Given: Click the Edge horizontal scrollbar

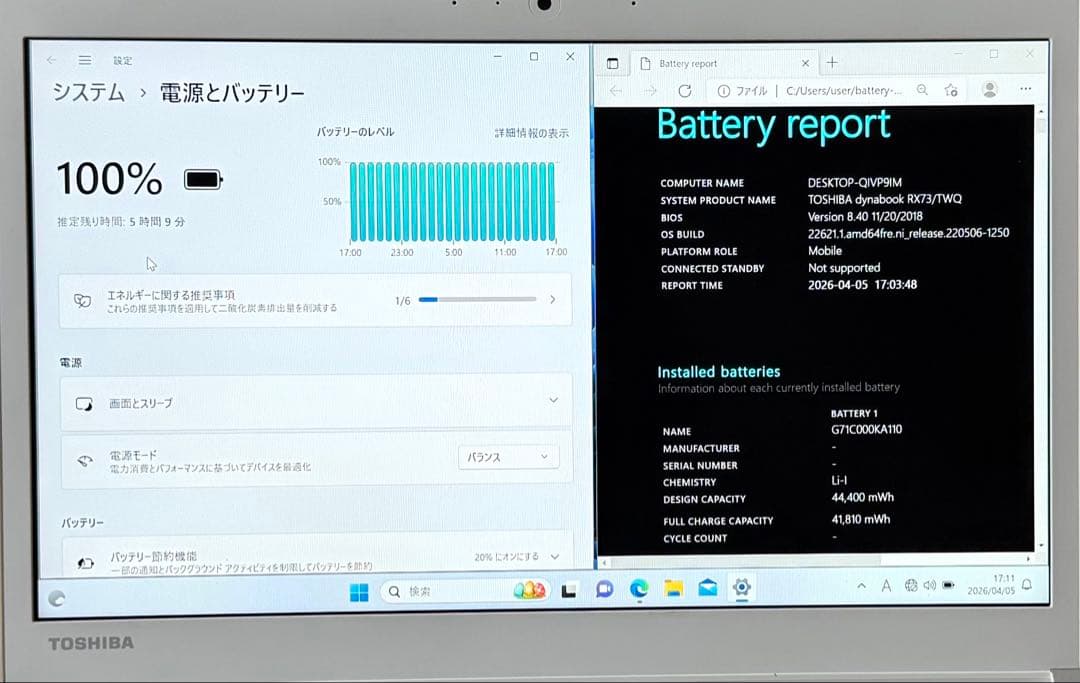Looking at the screenshot, I should 816,560.
